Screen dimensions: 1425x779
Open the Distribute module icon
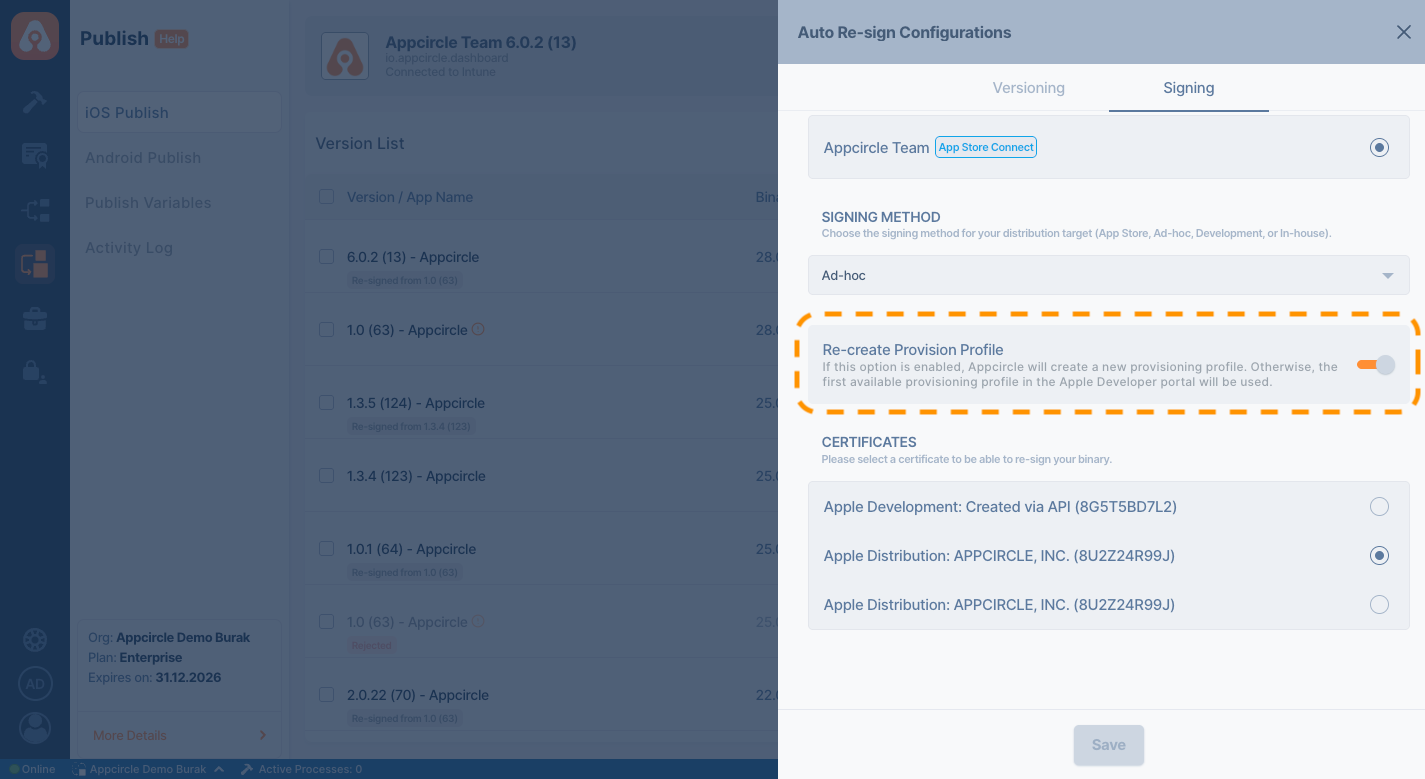(35, 210)
